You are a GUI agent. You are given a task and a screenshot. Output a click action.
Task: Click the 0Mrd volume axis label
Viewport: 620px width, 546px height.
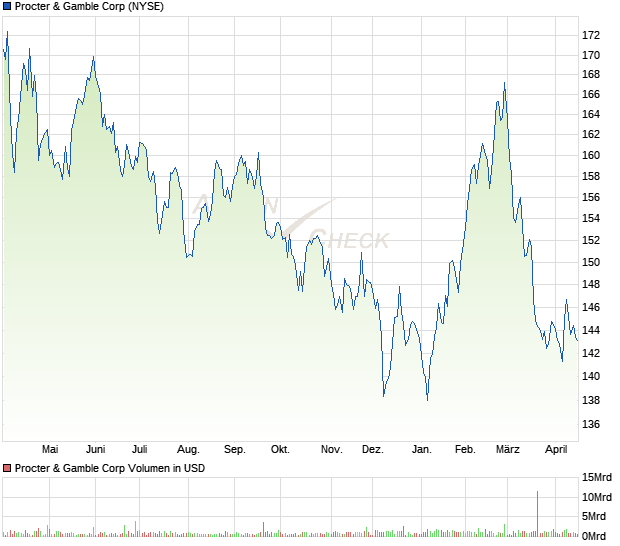click(x=594, y=537)
